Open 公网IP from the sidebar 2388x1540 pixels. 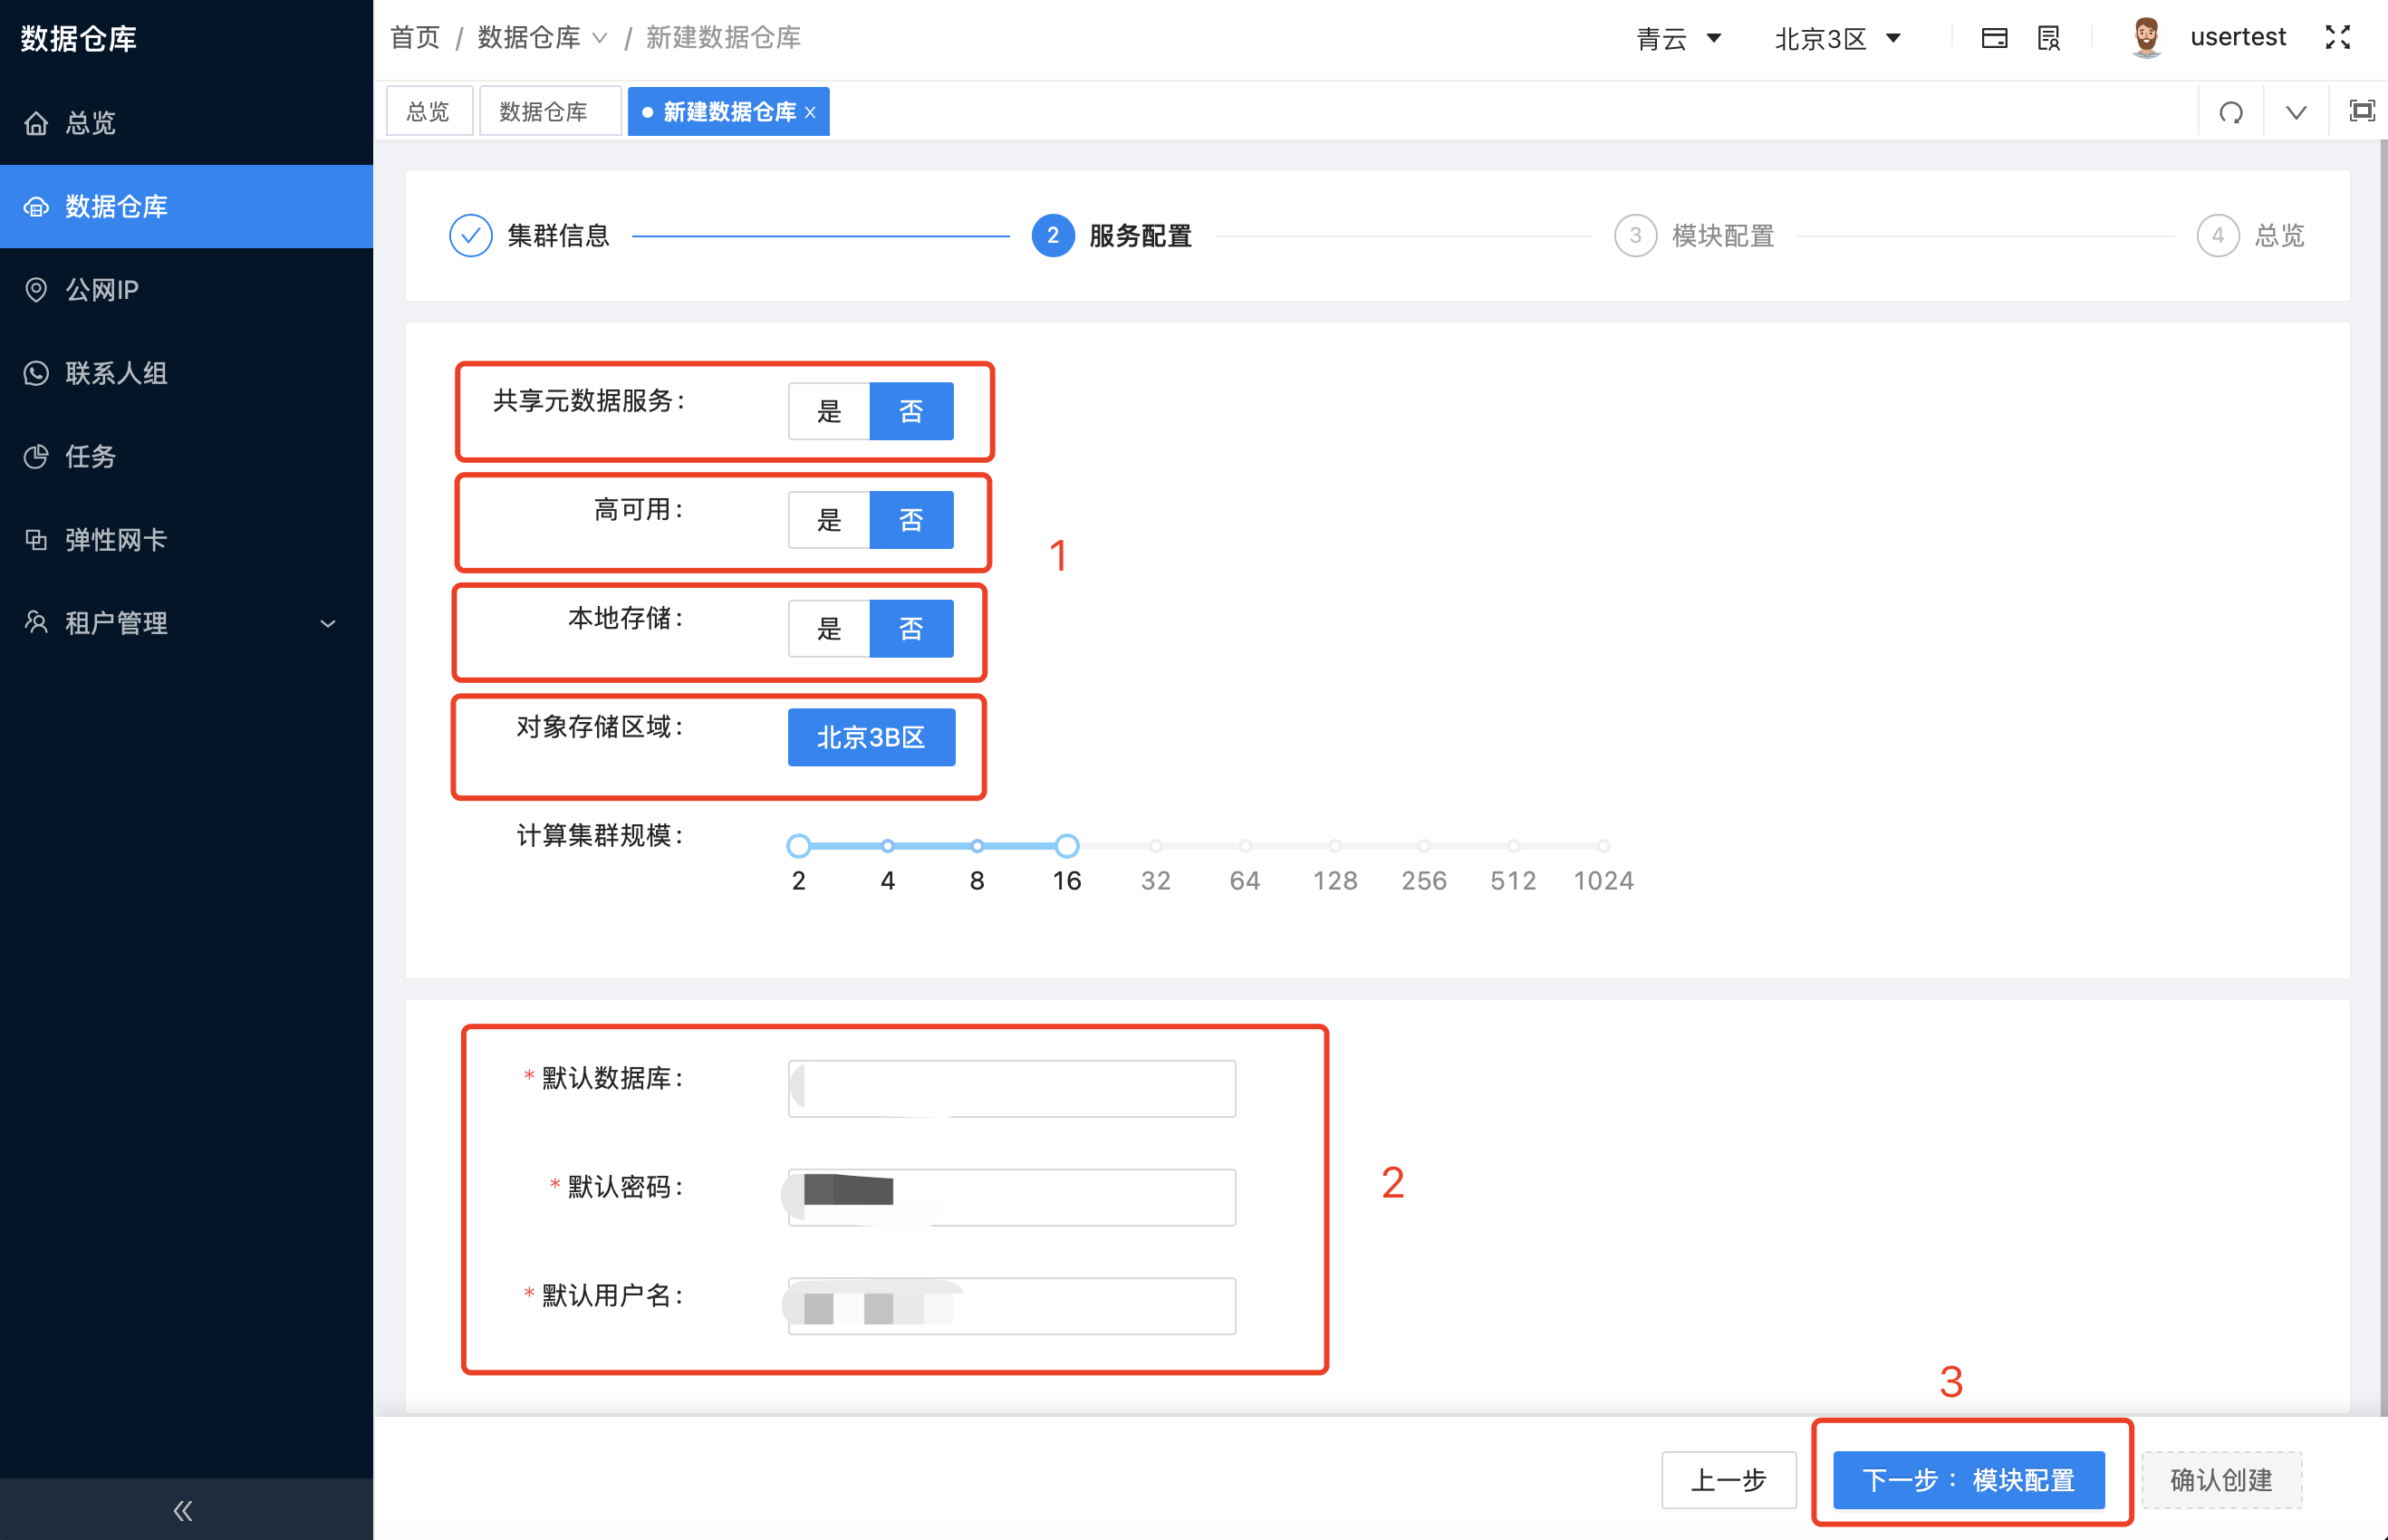point(100,289)
